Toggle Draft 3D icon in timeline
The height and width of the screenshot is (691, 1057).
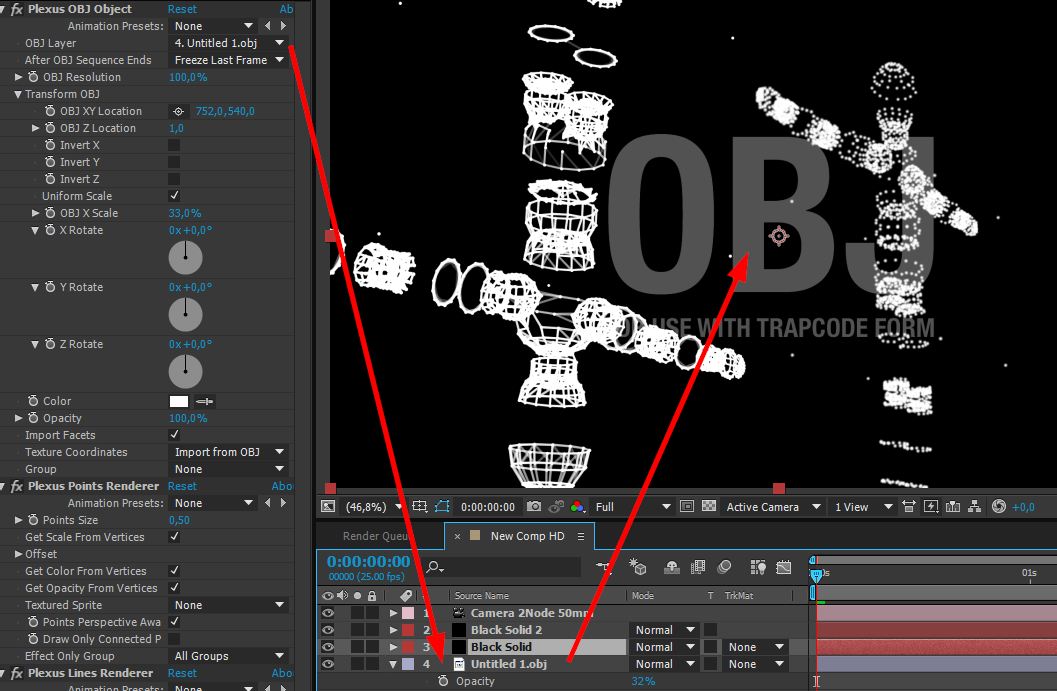637,567
